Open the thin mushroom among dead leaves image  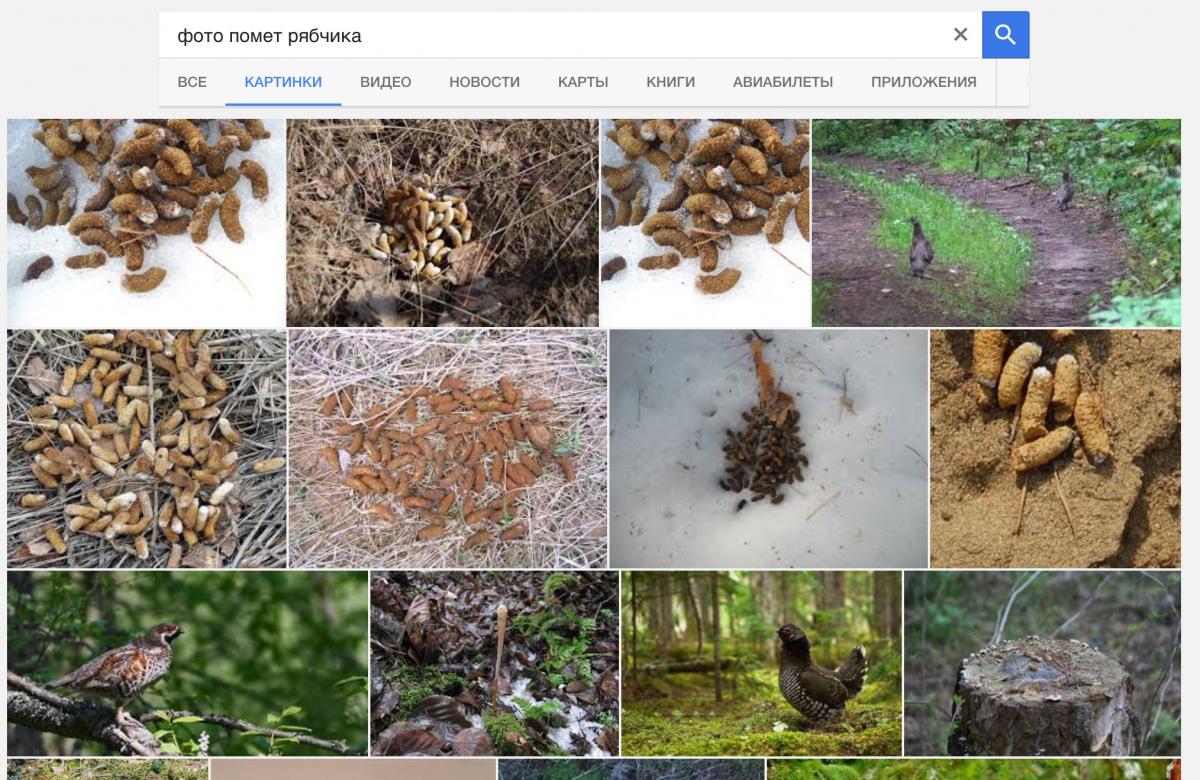(x=495, y=662)
